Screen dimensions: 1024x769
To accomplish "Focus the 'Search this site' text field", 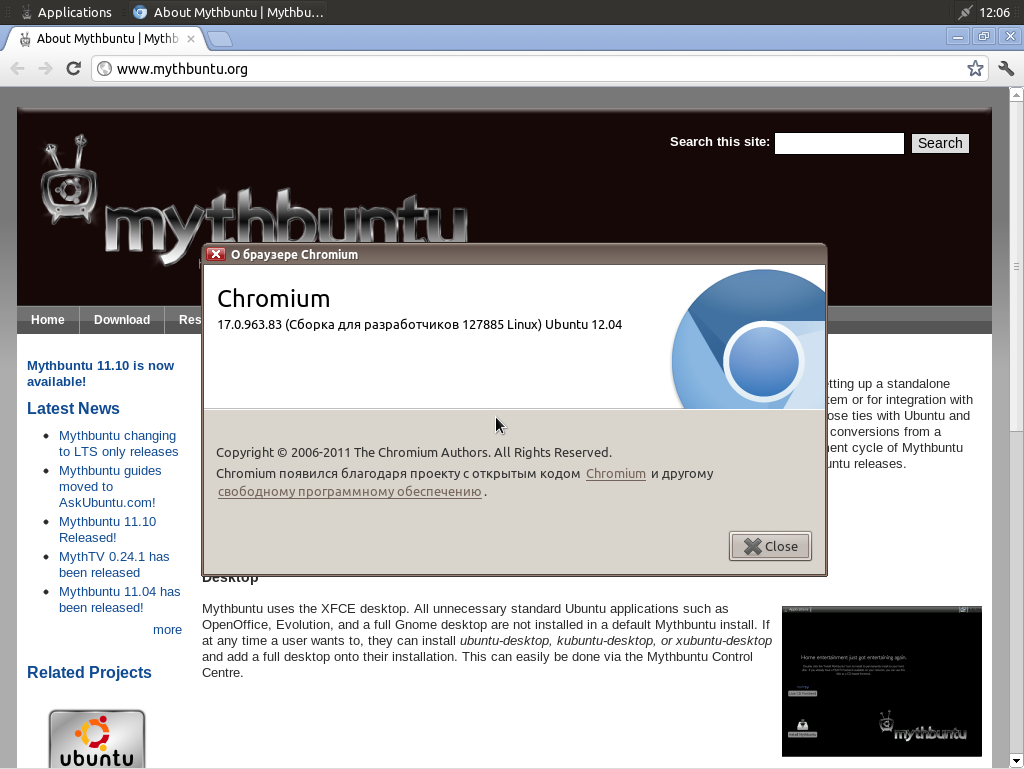I will (x=838, y=143).
